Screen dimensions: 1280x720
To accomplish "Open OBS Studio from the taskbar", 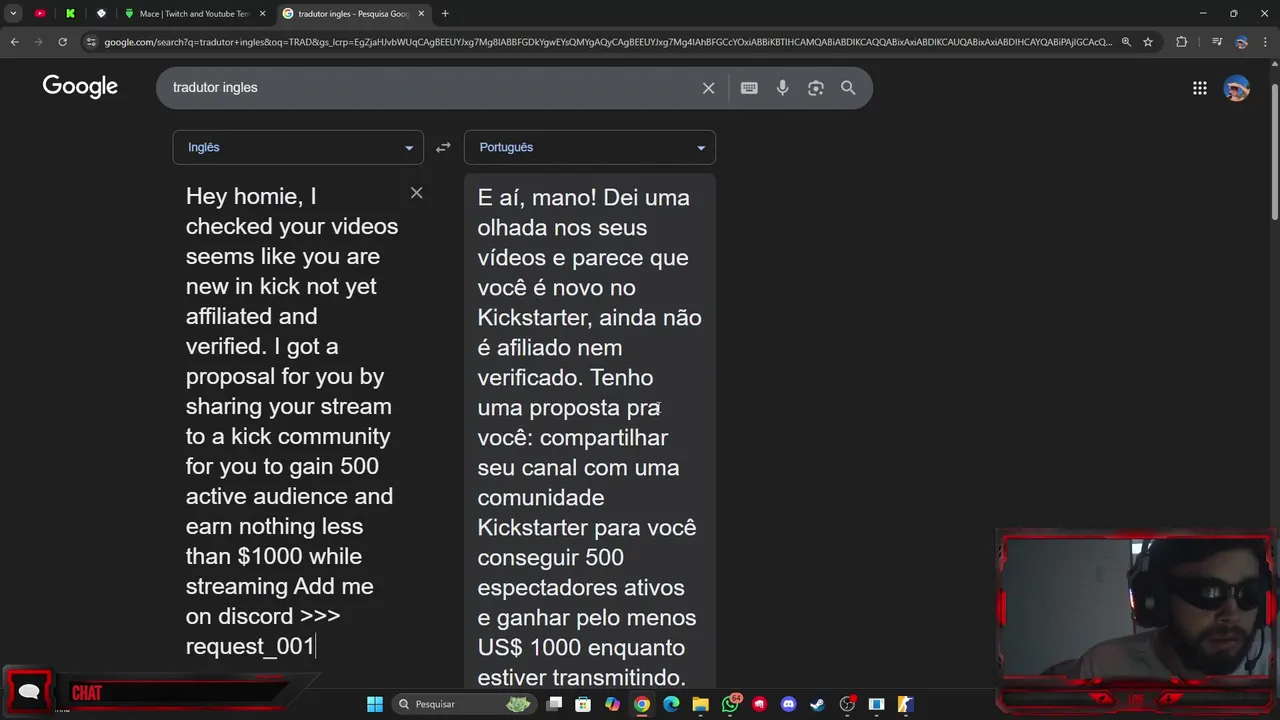I will [847, 704].
